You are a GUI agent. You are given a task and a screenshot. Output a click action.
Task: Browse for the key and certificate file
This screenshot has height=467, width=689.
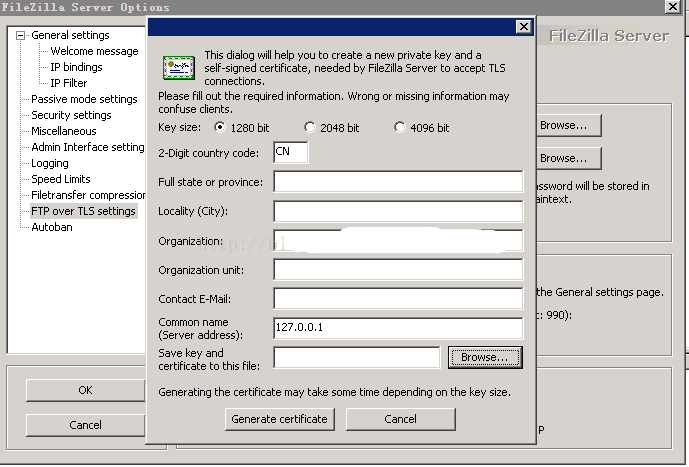(485, 357)
